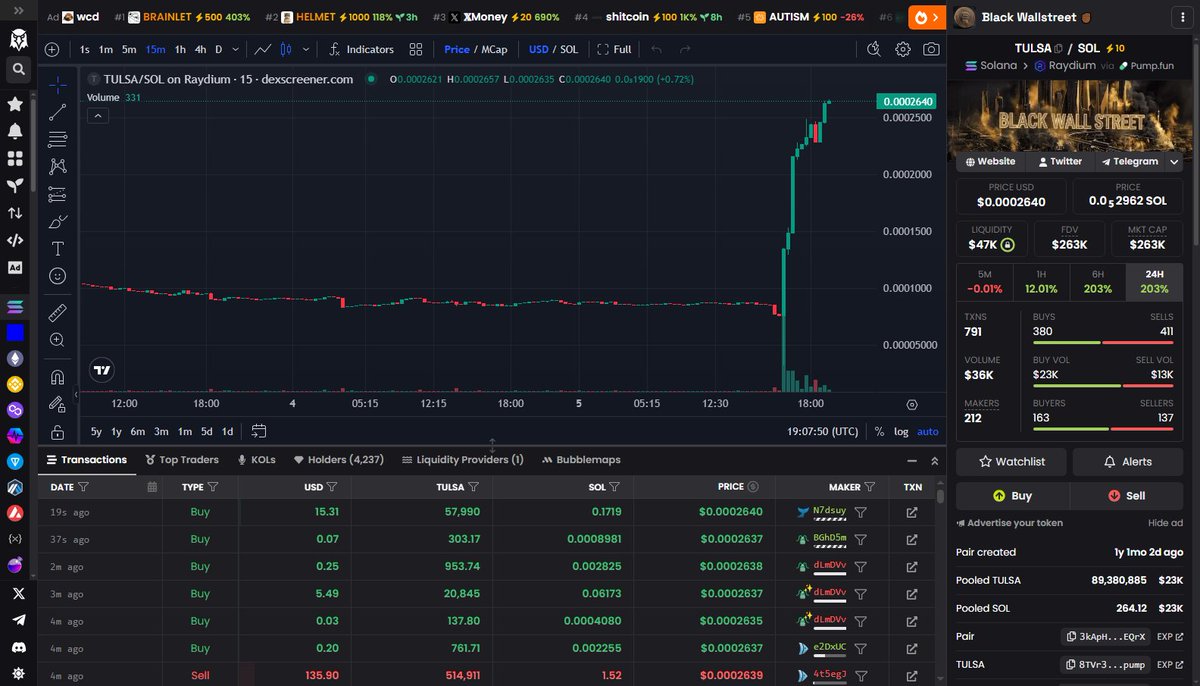Select the crosshair cursor tool
This screenshot has height=686, width=1200.
pos(58,85)
